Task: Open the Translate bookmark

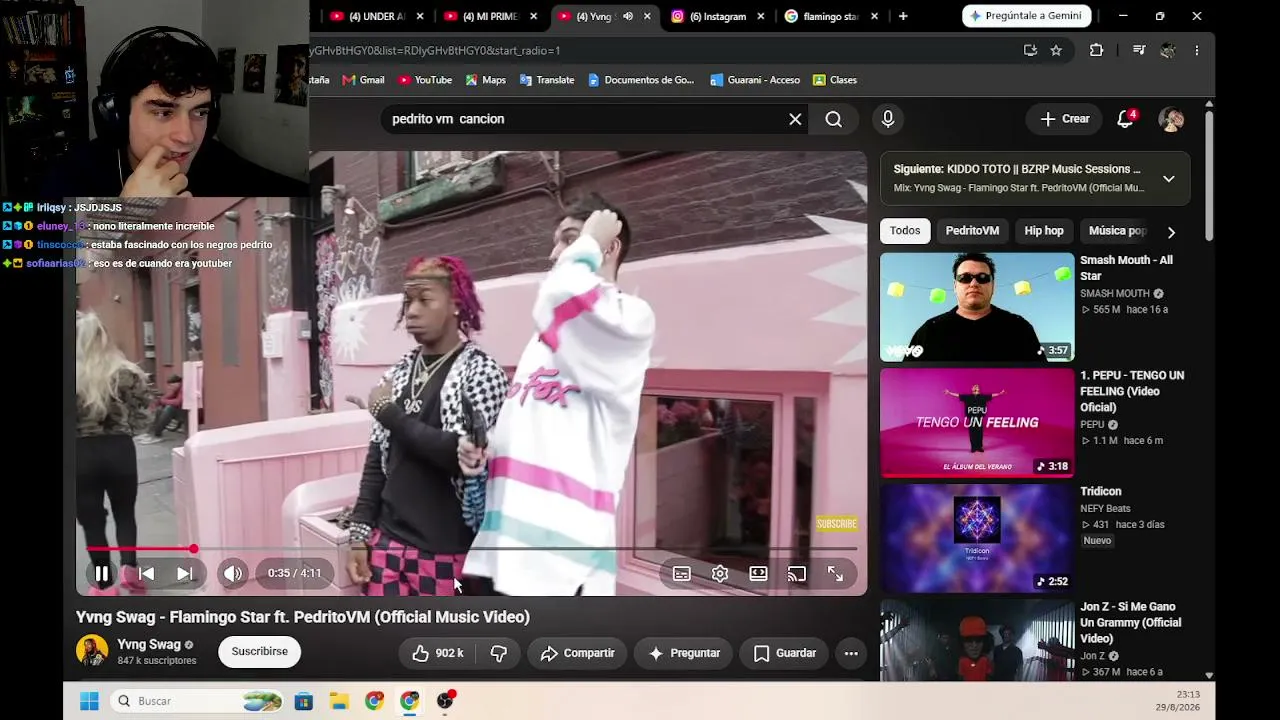Action: pyautogui.click(x=546, y=80)
